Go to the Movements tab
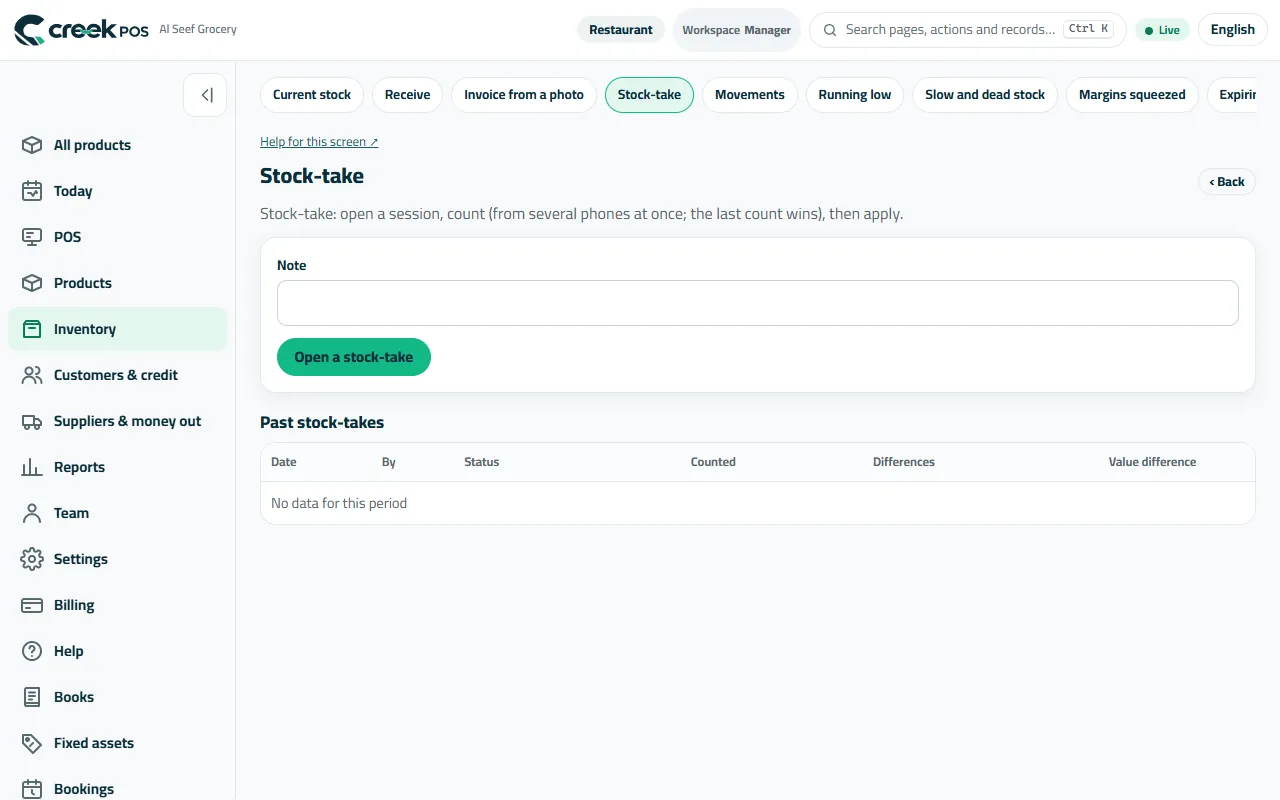1280x800 pixels. point(750,95)
